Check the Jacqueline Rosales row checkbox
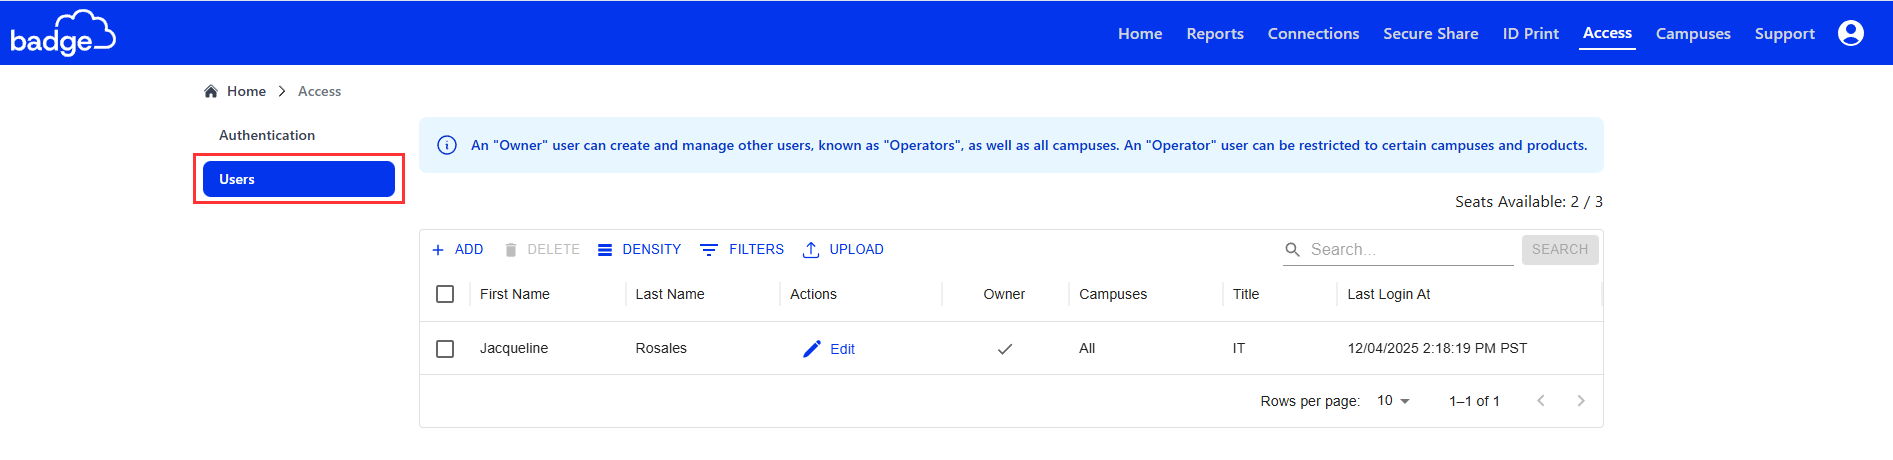 coord(445,348)
